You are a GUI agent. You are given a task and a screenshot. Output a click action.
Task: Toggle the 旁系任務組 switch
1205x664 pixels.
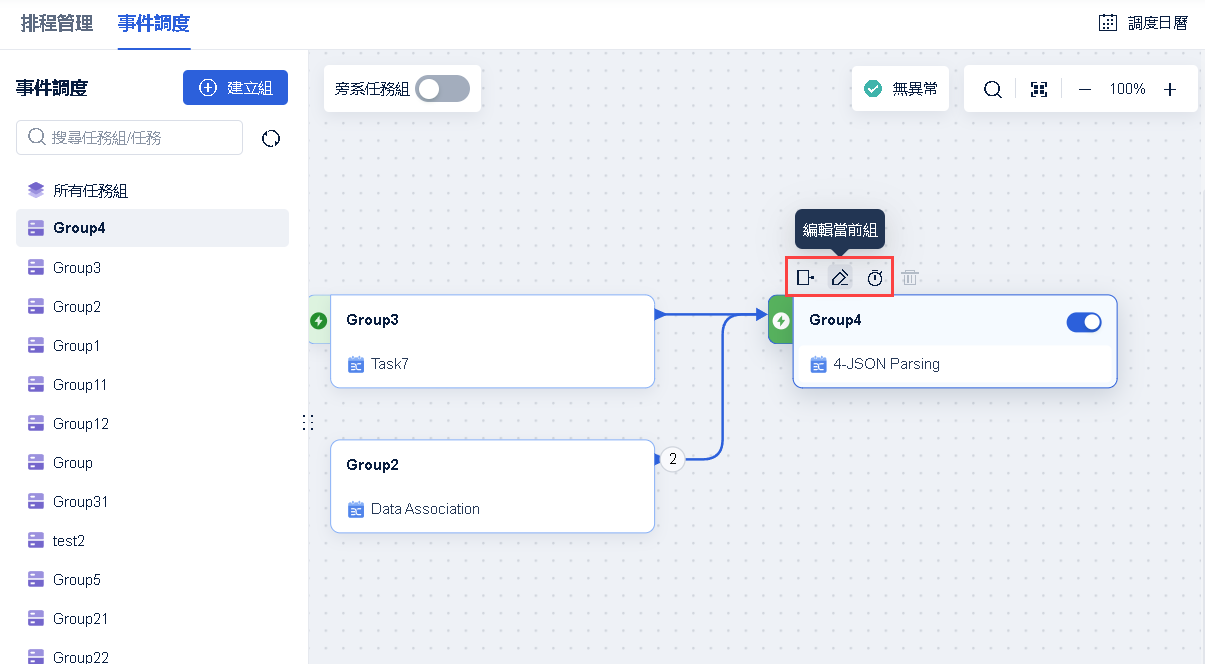(x=442, y=89)
